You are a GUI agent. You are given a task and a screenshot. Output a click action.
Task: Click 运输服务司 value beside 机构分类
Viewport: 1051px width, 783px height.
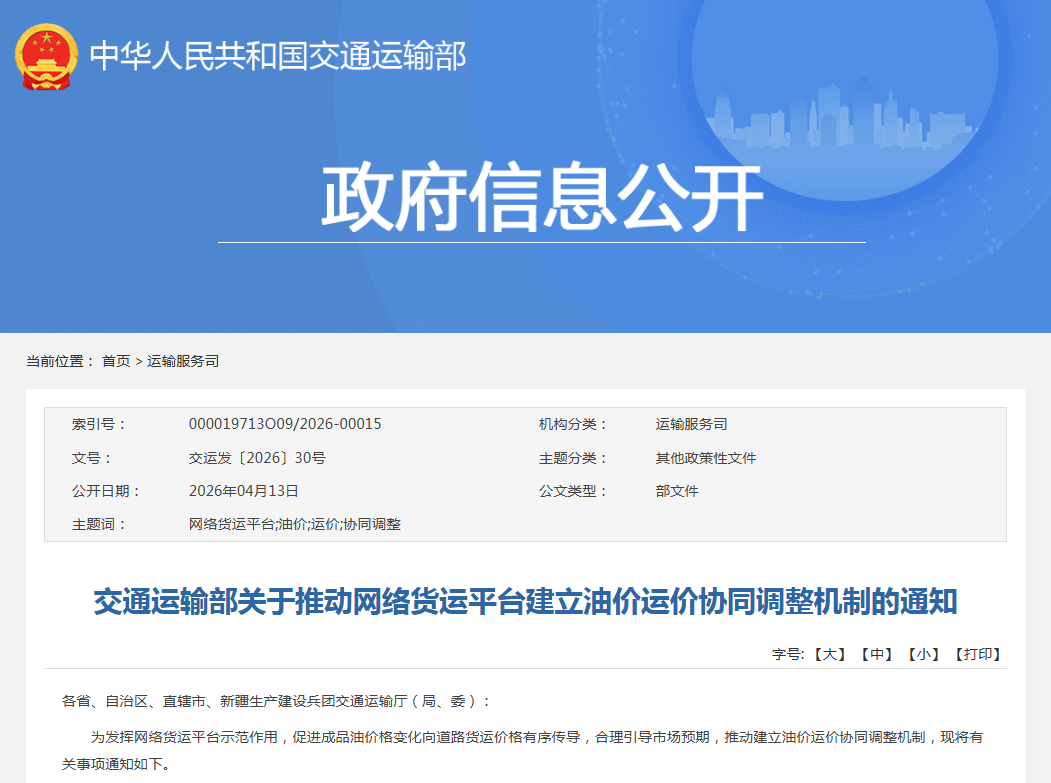[691, 424]
